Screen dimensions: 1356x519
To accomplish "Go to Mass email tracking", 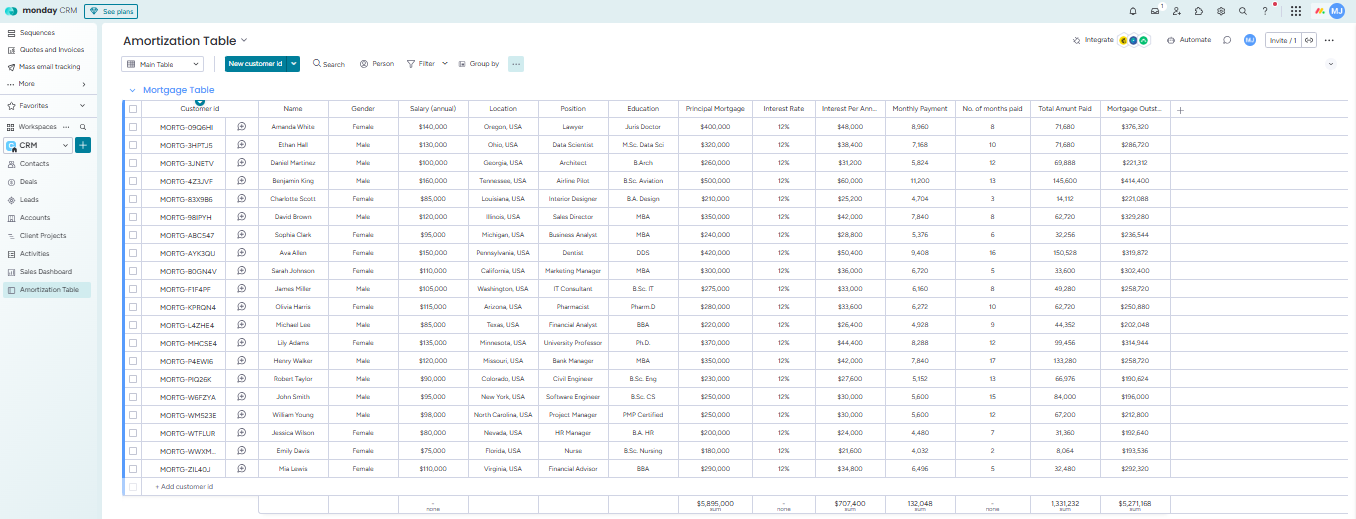I will [50, 67].
